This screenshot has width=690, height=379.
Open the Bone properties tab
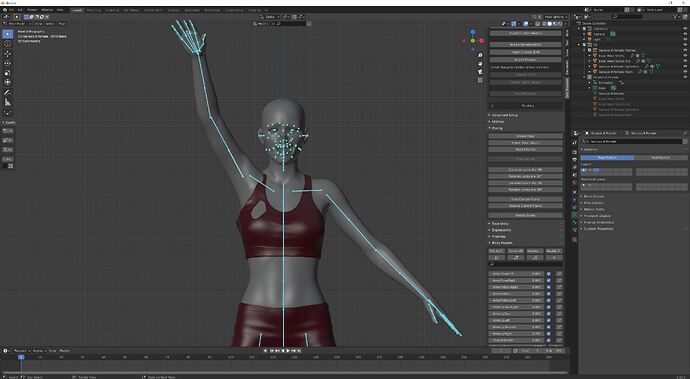(574, 223)
